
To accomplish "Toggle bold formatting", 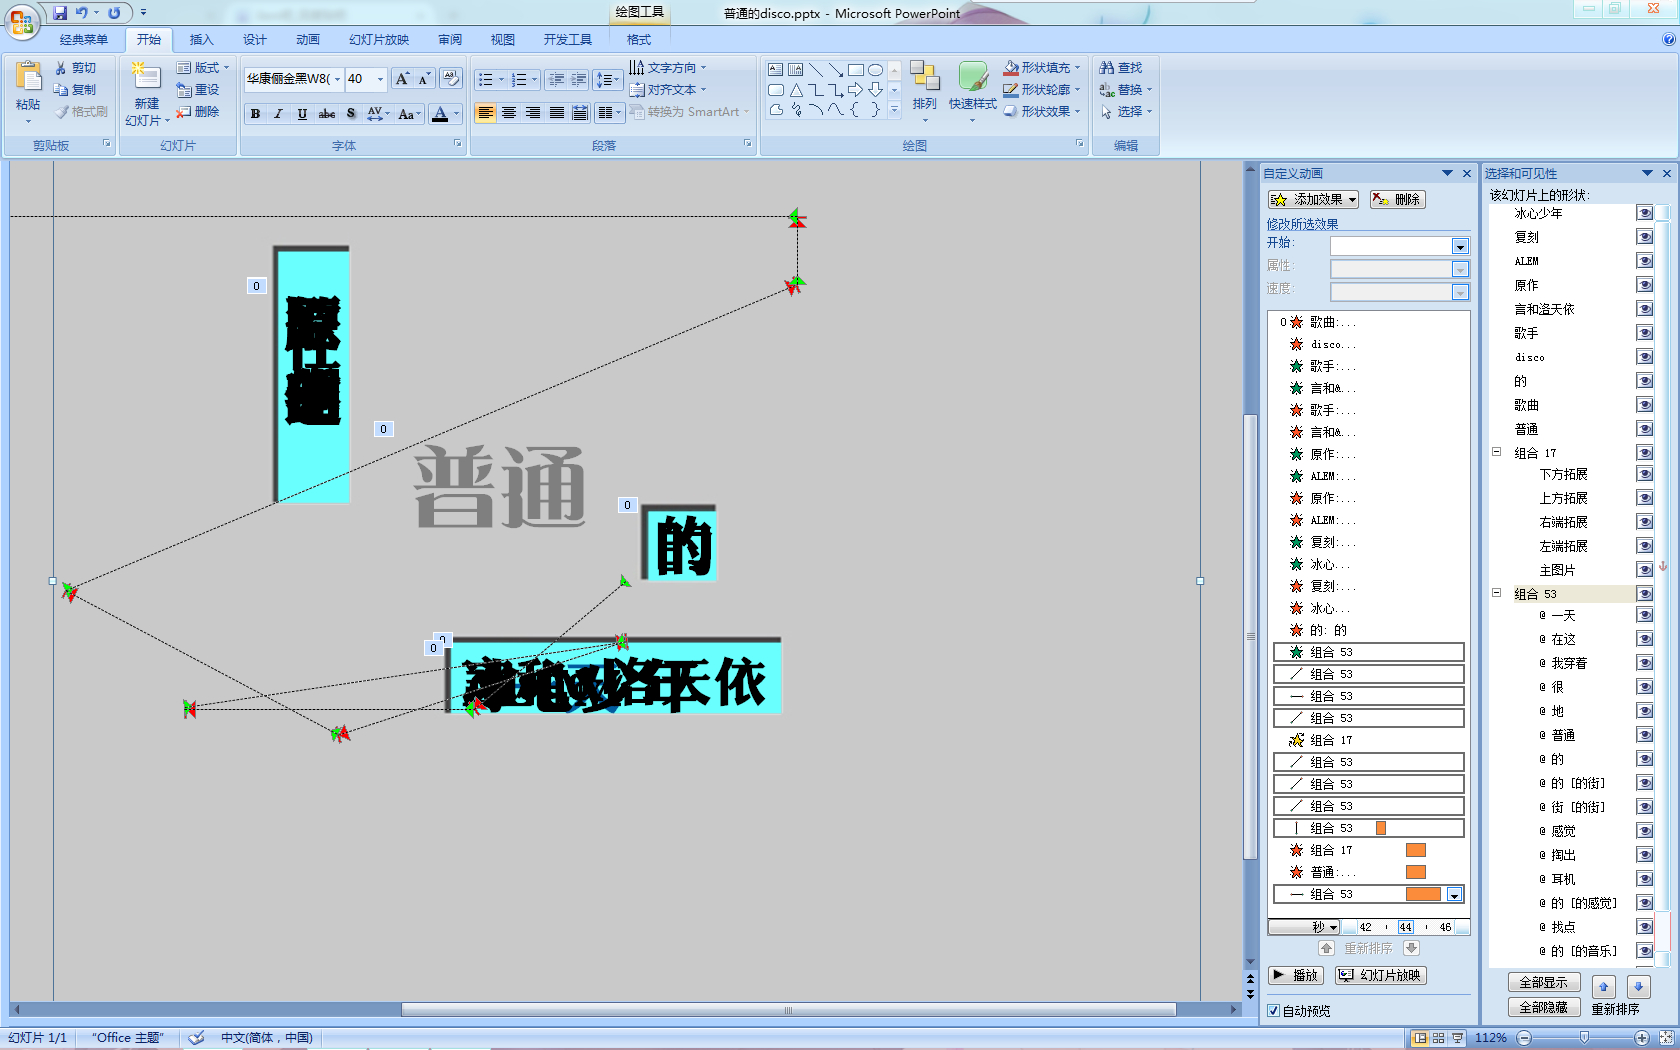I will pos(255,114).
